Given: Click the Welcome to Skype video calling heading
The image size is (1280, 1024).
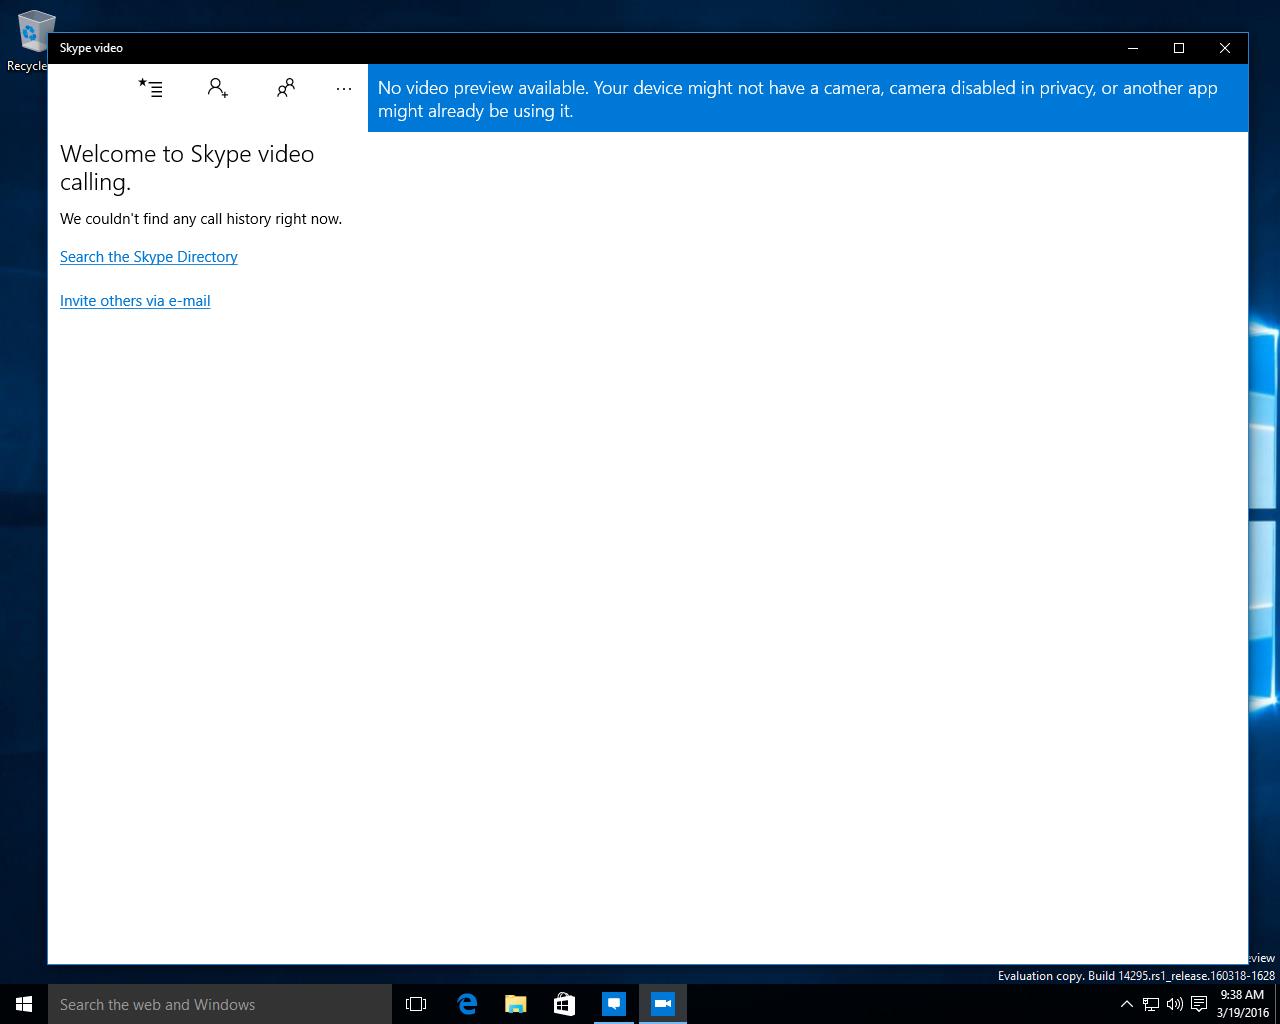Looking at the screenshot, I should tap(187, 168).
